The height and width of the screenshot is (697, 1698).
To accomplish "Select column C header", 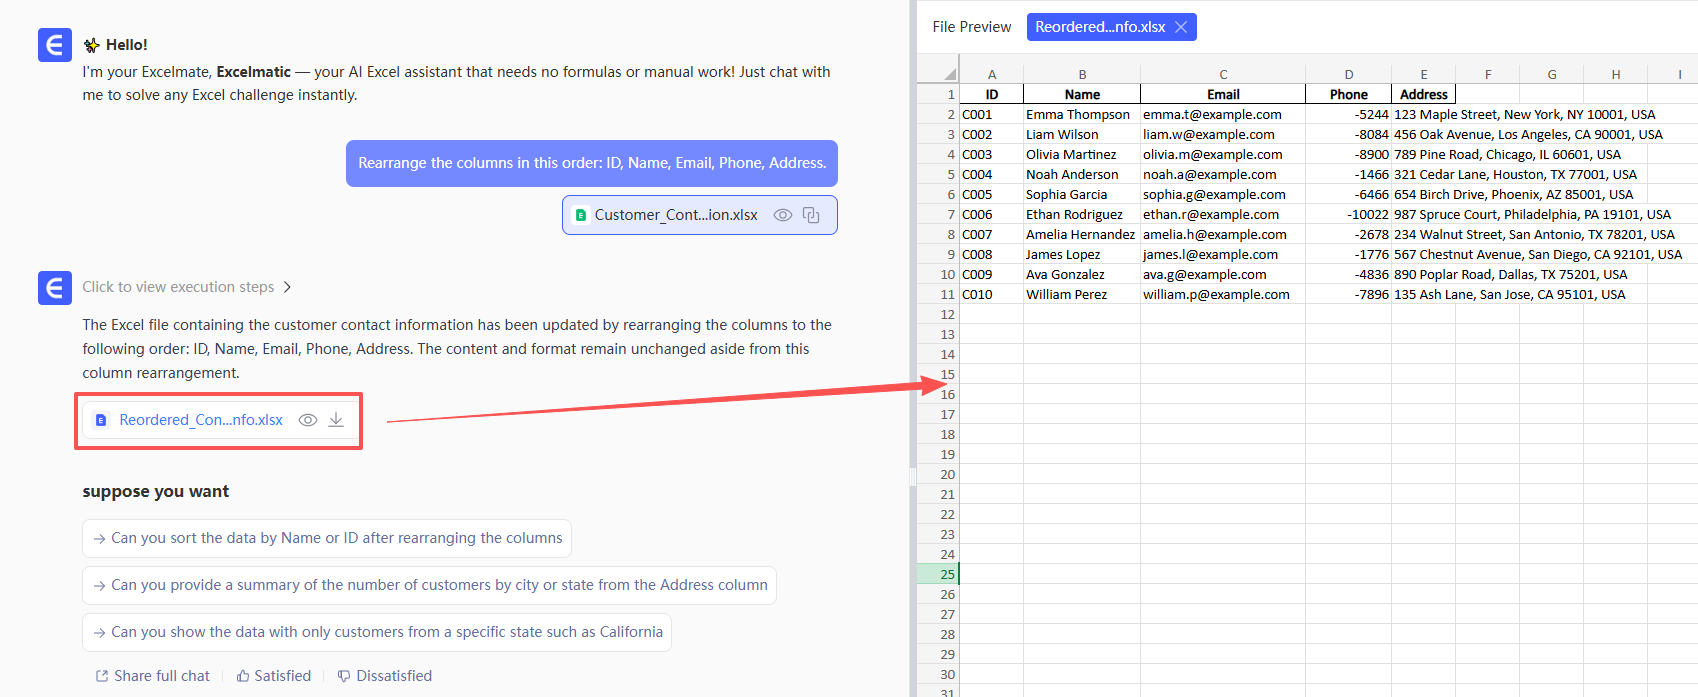I will [x=1222, y=74].
